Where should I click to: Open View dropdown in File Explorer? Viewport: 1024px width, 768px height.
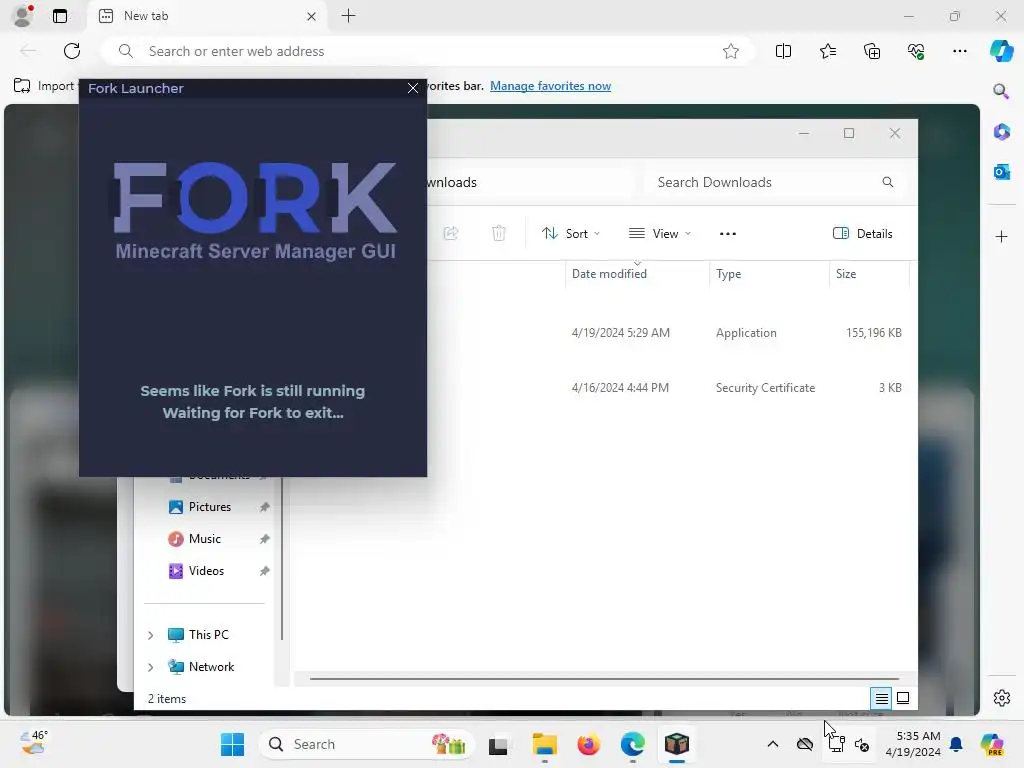(660, 234)
